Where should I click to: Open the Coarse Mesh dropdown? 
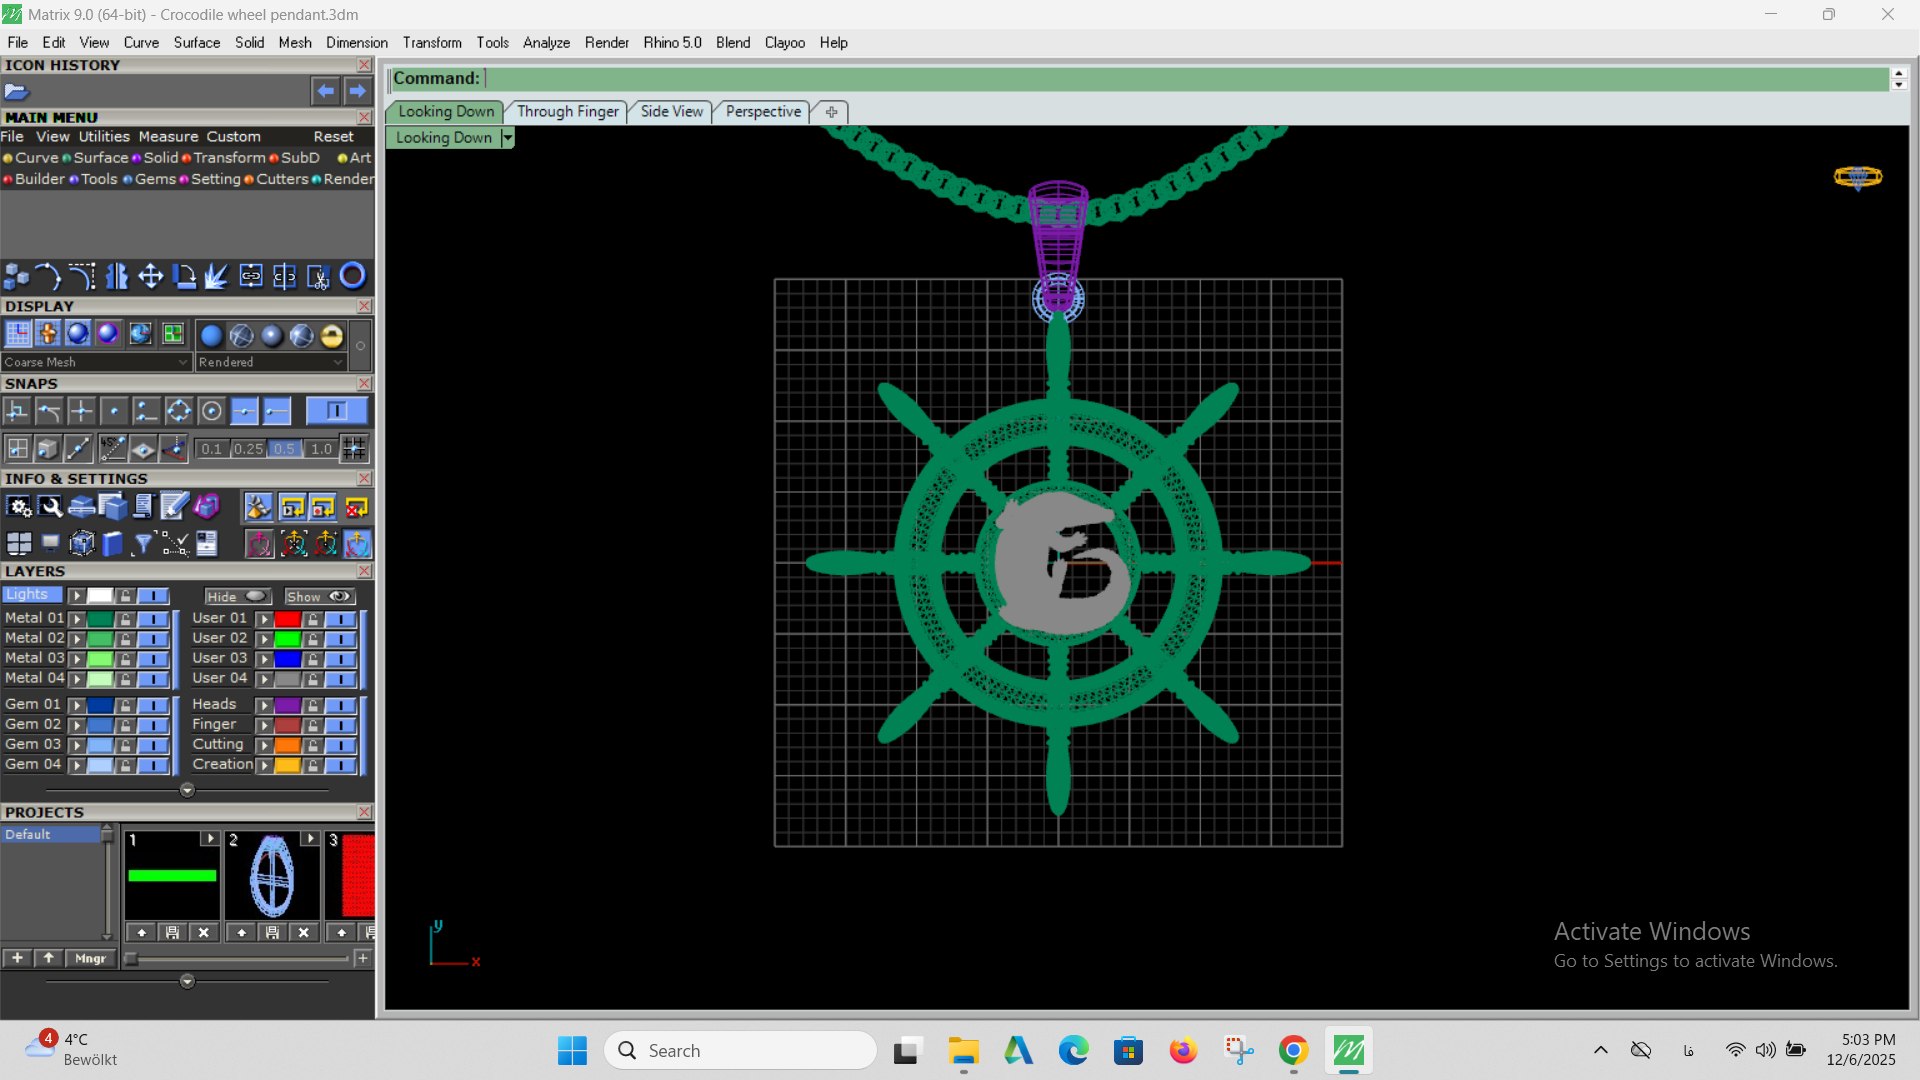coord(96,362)
